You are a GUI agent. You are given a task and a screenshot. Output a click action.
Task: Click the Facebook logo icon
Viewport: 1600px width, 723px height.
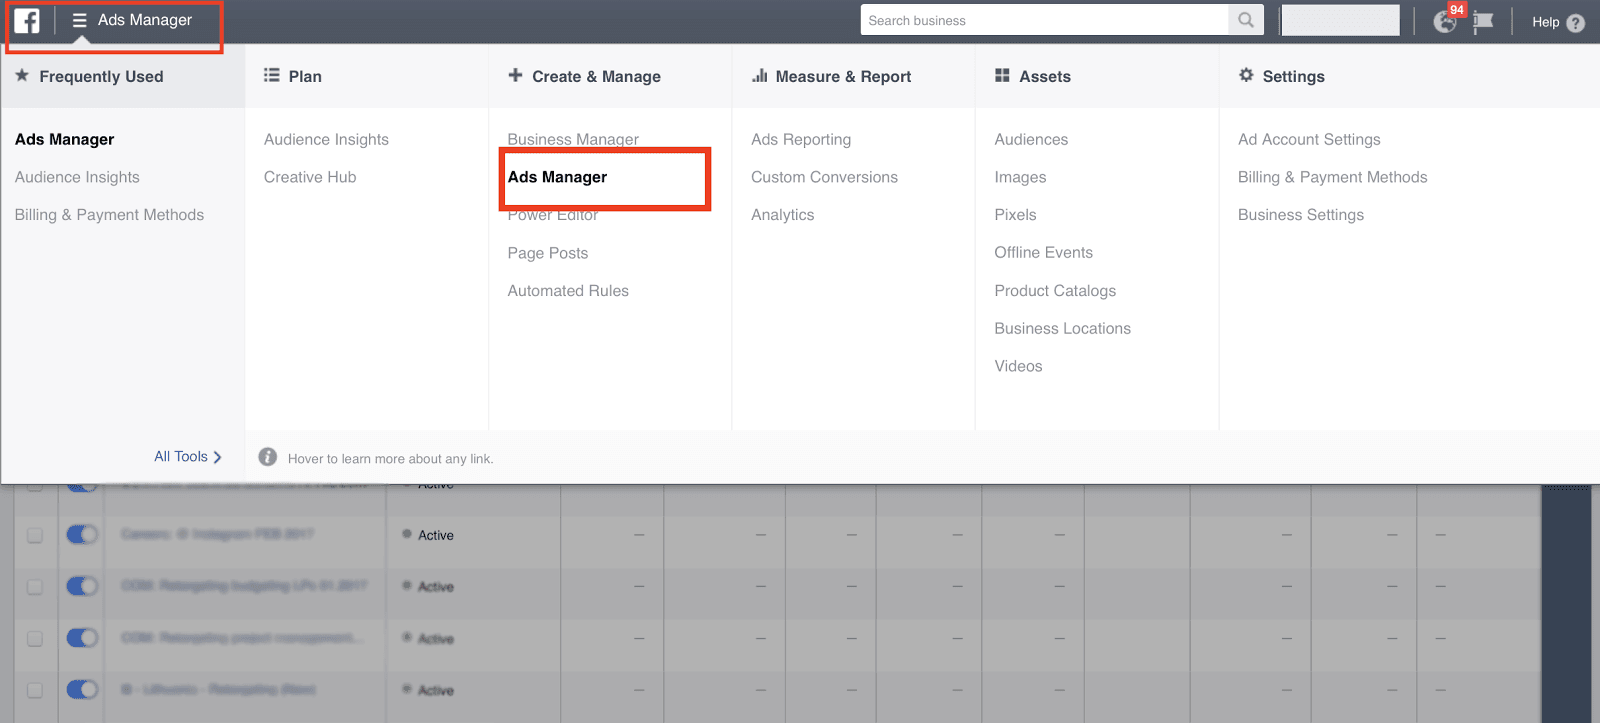tap(27, 21)
